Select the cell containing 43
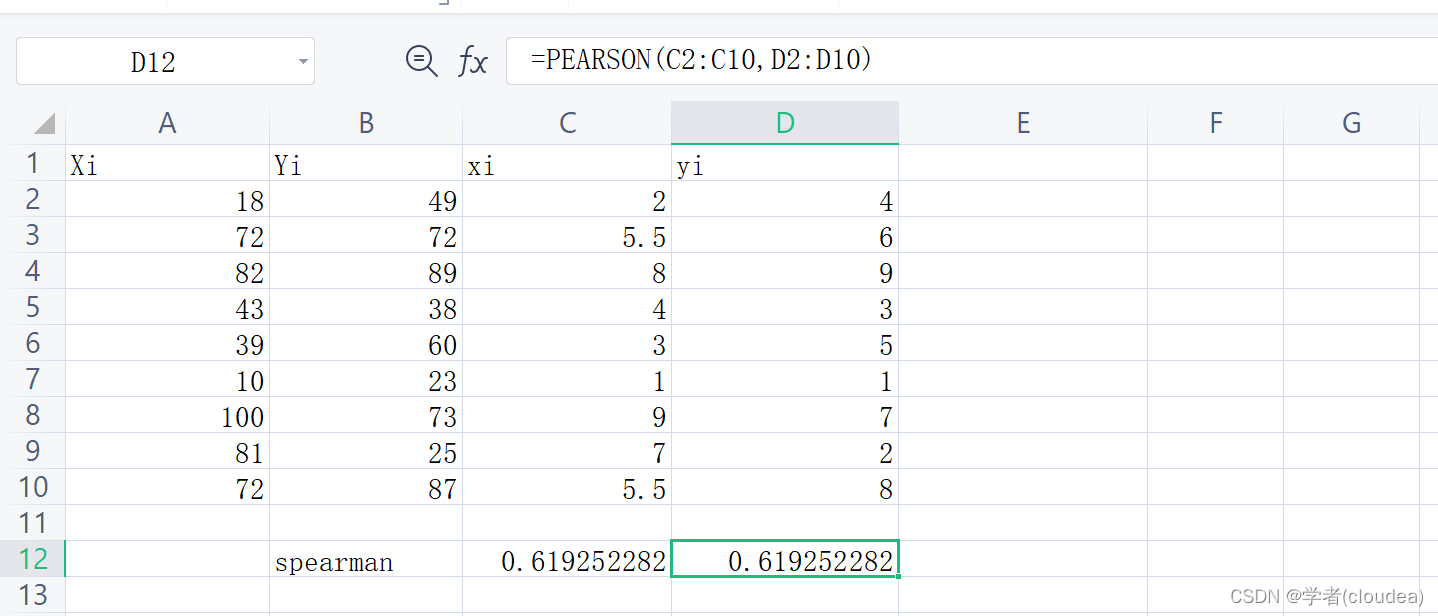 [x=167, y=307]
